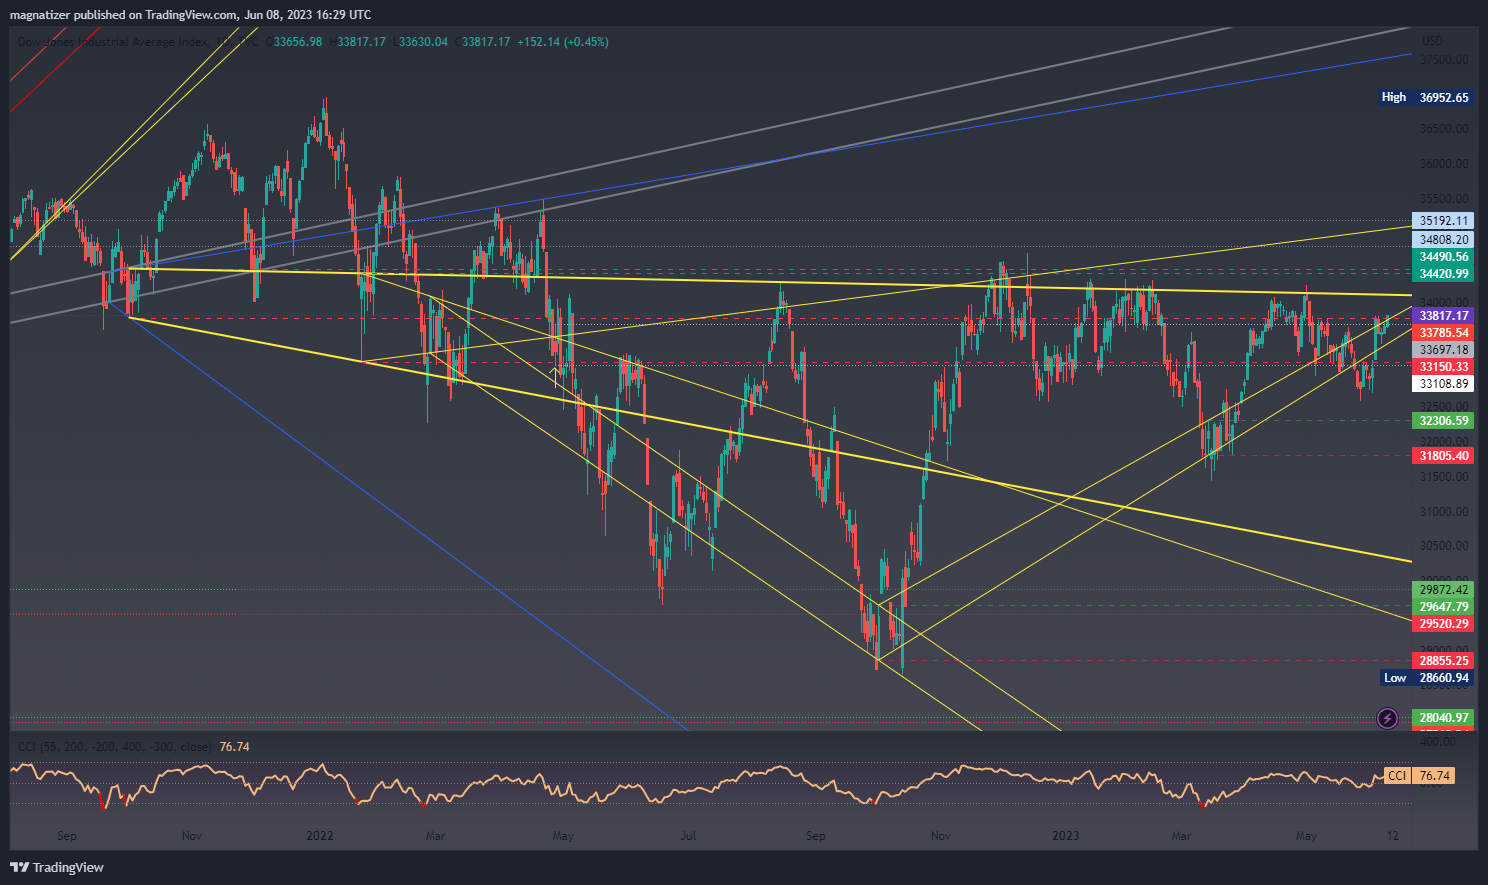Select the CCI indicator tag beside 76.74
The width and height of the screenshot is (1488, 885).
point(1397,776)
